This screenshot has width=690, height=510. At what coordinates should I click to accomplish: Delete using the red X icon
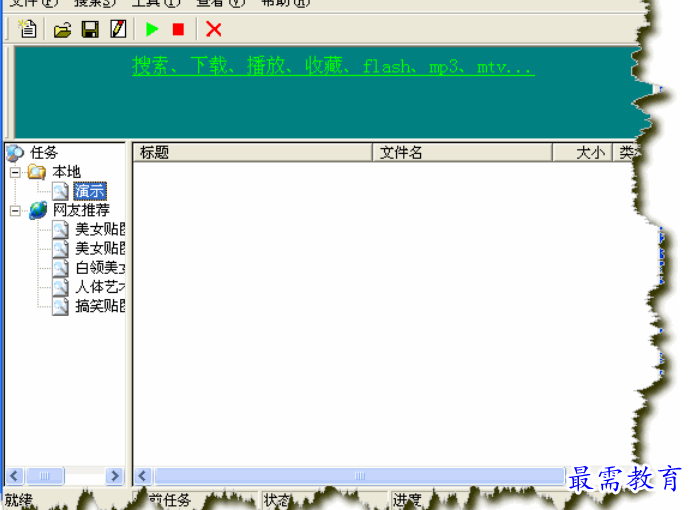pos(213,29)
